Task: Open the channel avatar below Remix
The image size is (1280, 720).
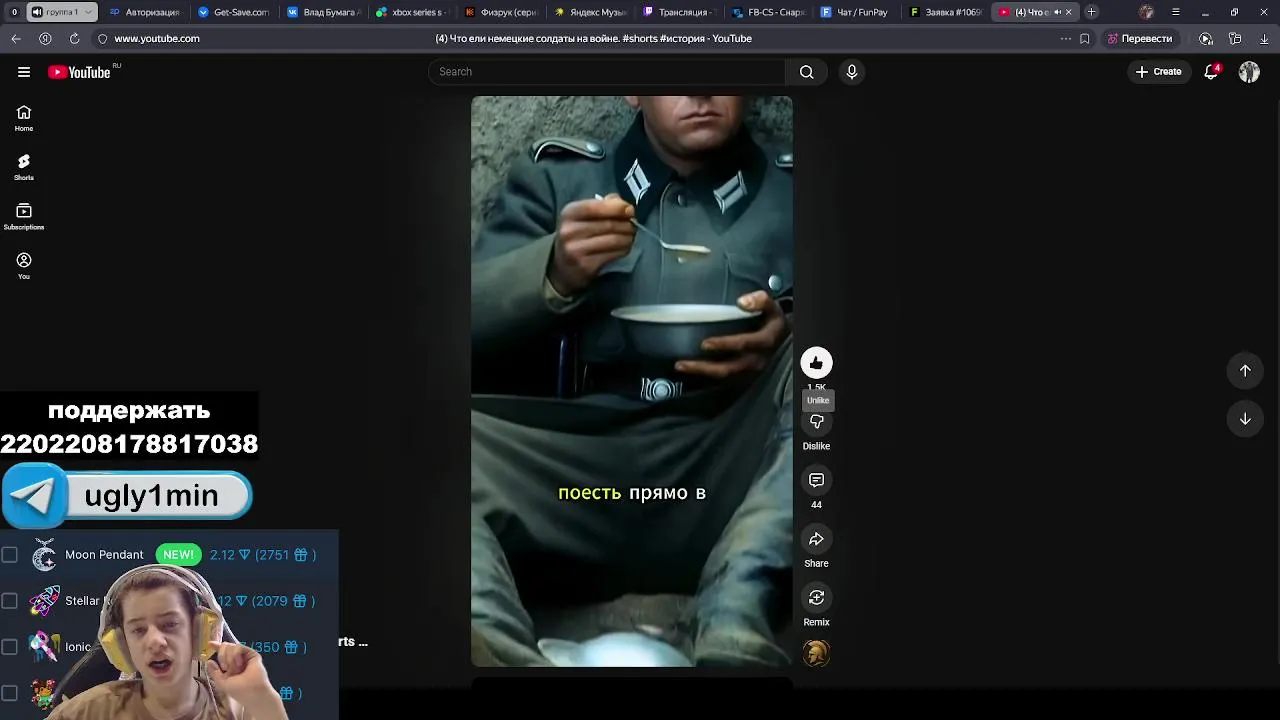Action: click(816, 654)
